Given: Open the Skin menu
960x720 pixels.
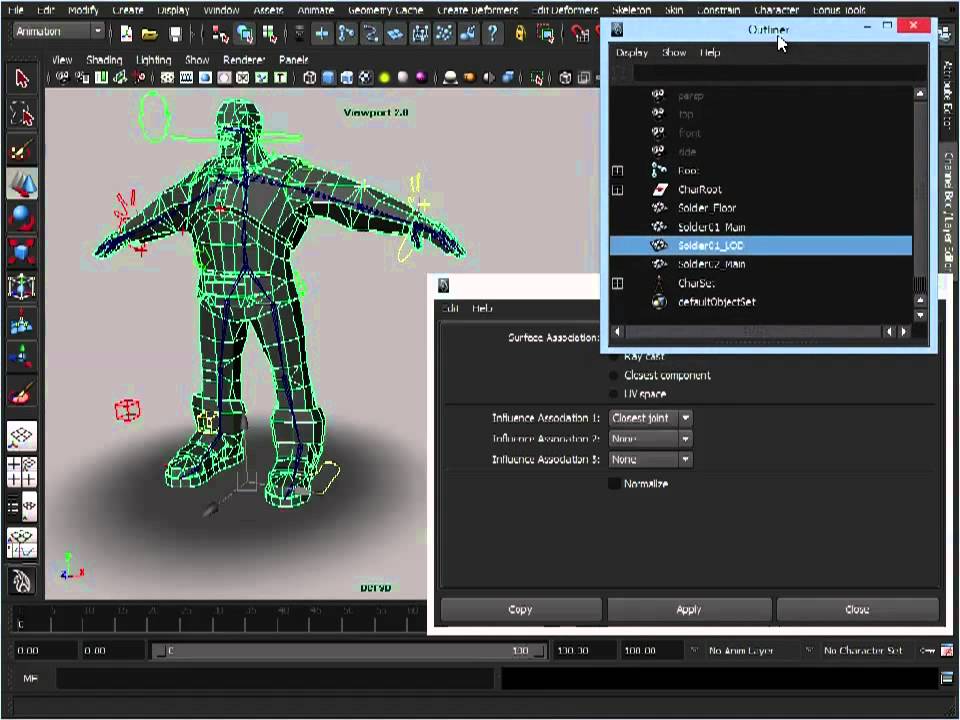Looking at the screenshot, I should click(x=674, y=10).
